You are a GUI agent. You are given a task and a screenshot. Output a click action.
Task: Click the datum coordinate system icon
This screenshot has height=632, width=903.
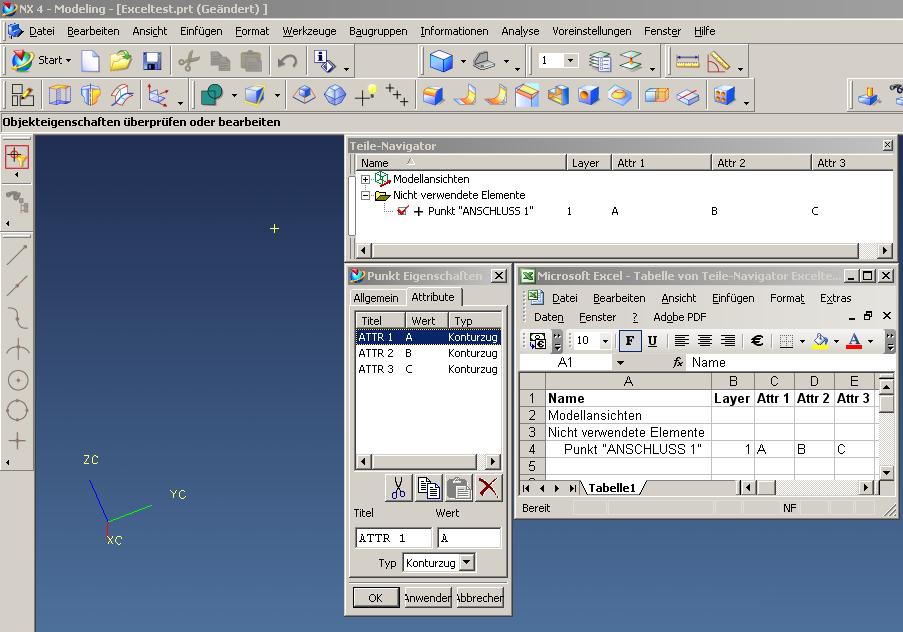[157, 95]
